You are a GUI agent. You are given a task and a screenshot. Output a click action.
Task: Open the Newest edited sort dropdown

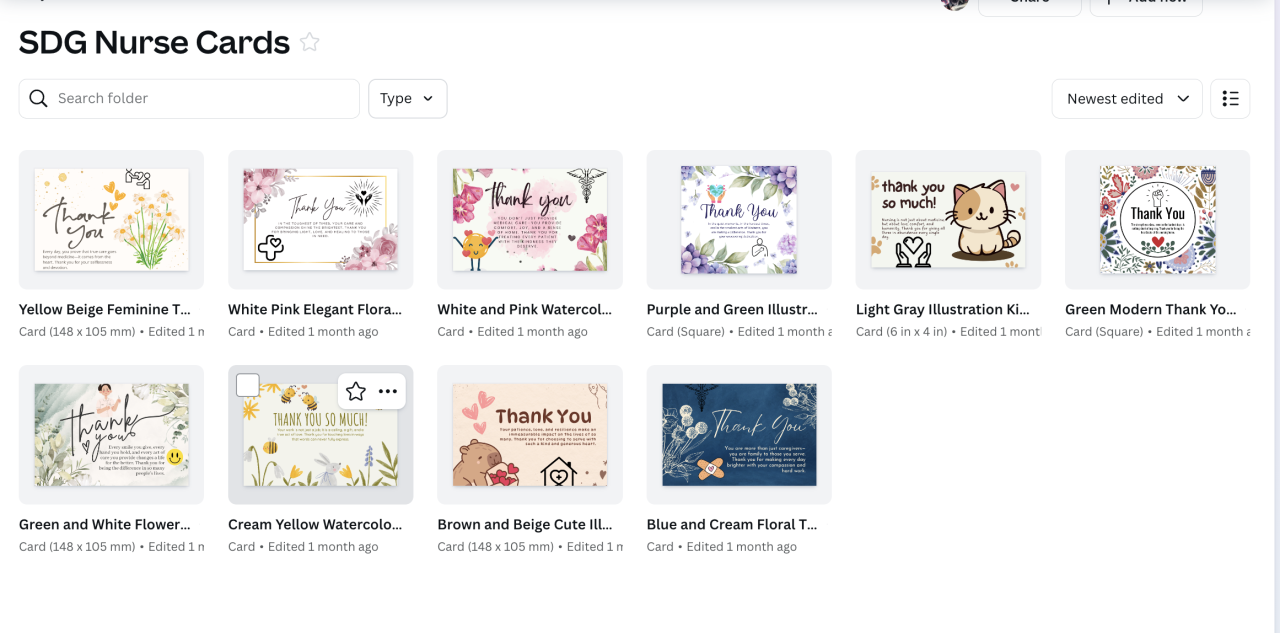pyautogui.click(x=1127, y=99)
